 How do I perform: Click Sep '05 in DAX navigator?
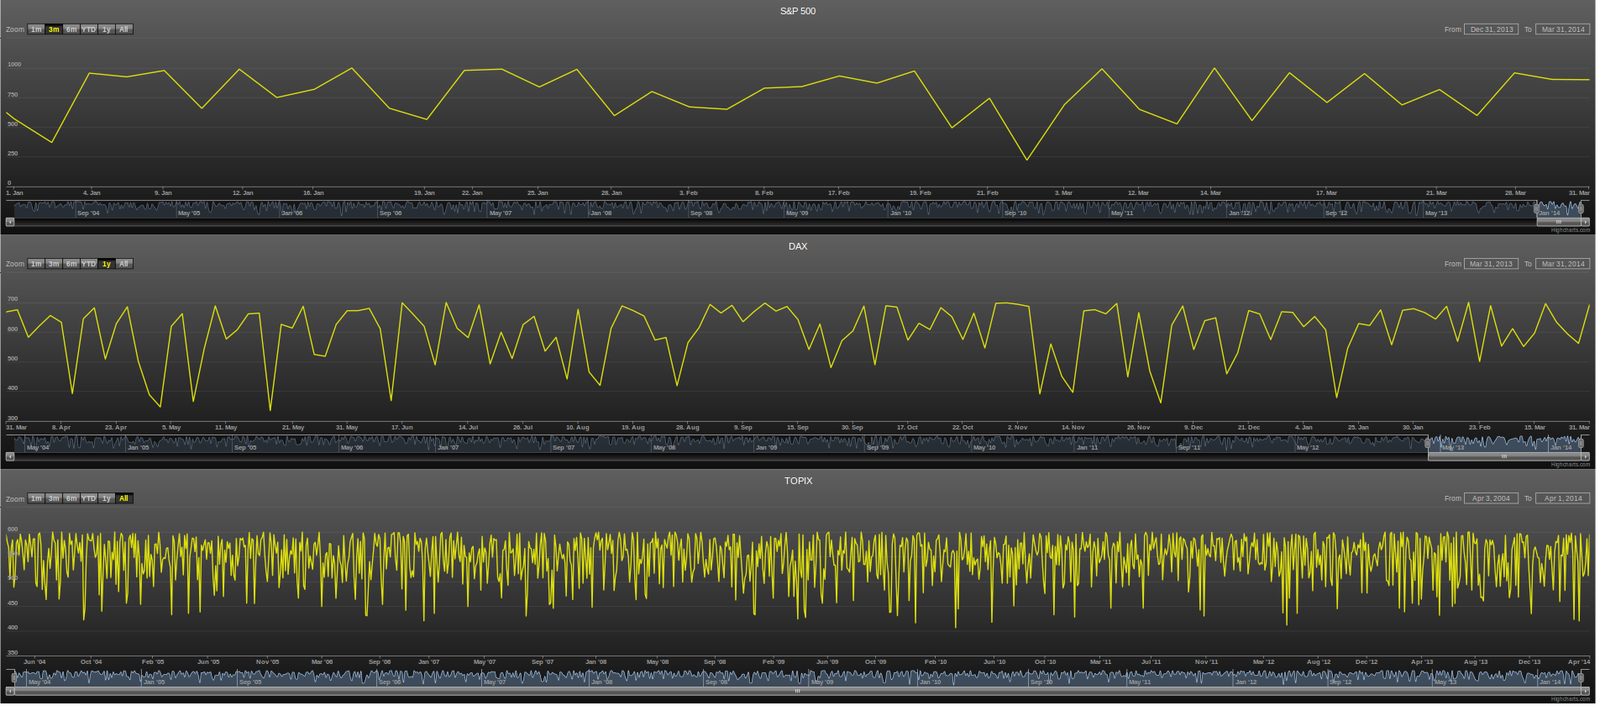click(245, 447)
